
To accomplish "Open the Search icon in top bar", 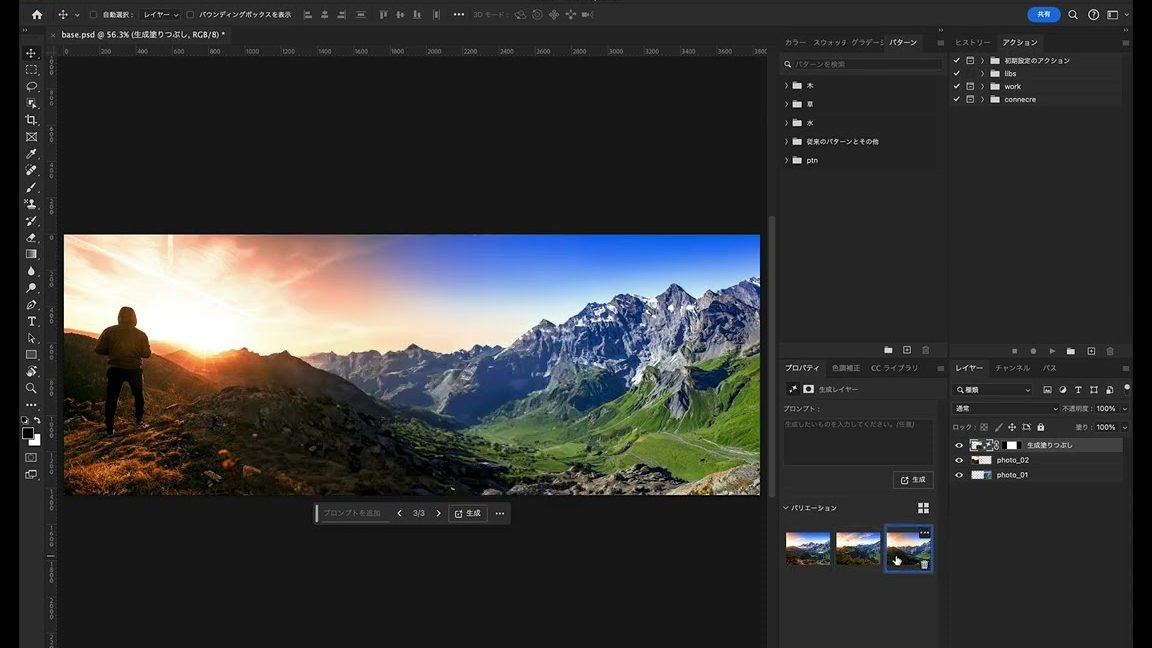I will pos(1073,15).
